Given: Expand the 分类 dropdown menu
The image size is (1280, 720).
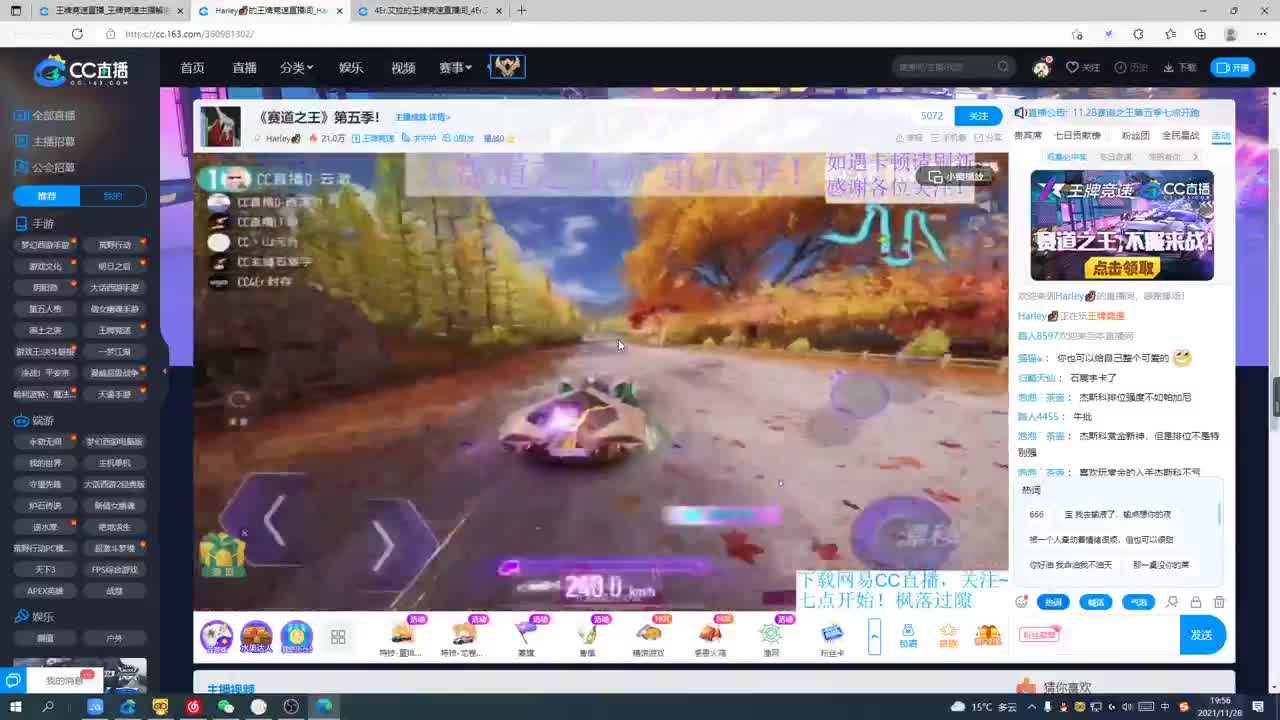Looking at the screenshot, I should pos(295,67).
